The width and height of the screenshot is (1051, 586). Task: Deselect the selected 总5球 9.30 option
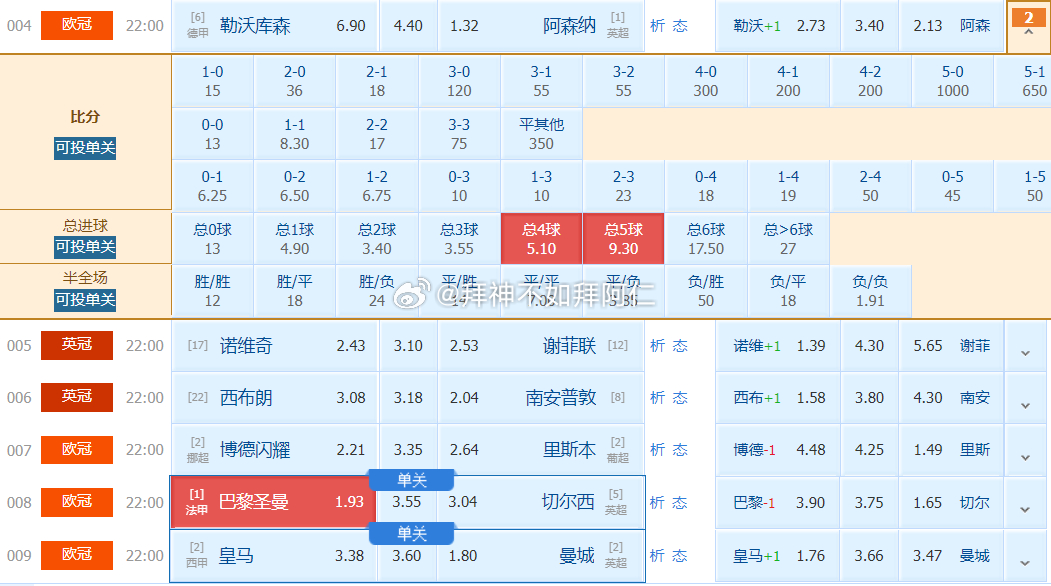coord(623,238)
